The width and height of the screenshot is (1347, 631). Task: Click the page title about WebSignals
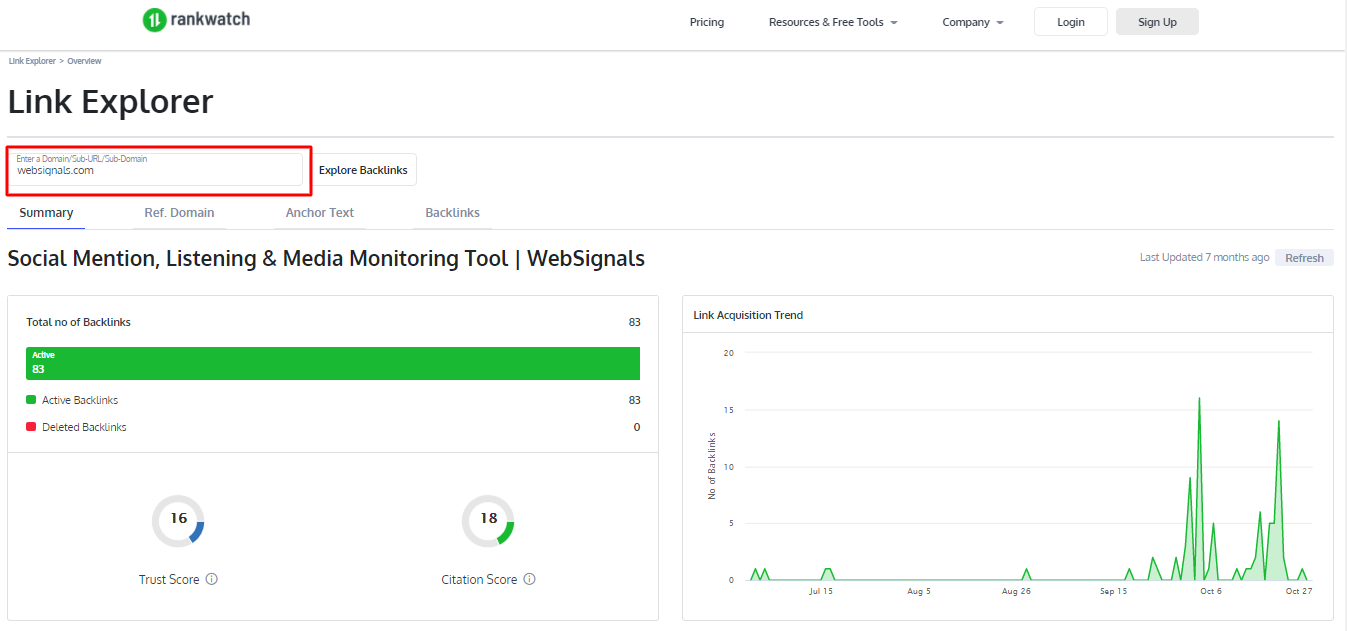click(x=326, y=259)
